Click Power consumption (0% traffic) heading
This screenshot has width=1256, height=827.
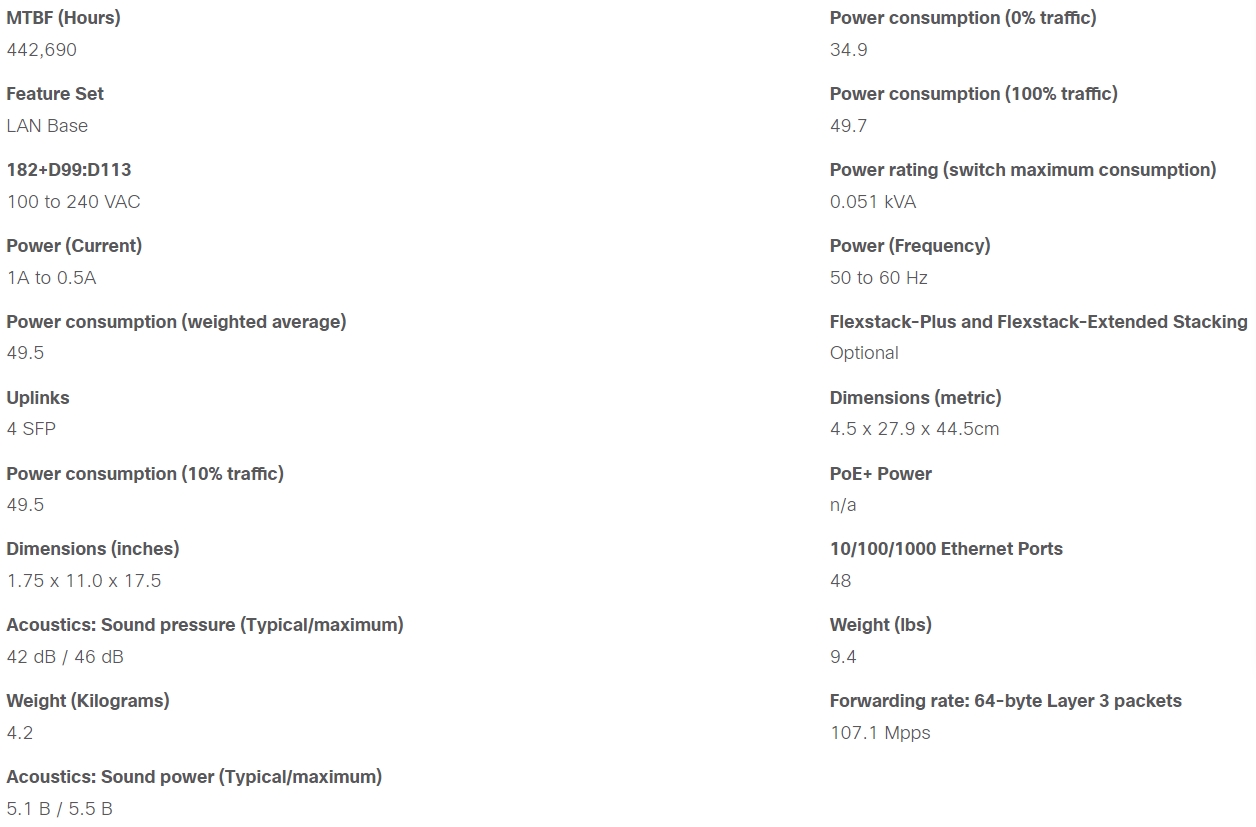click(963, 18)
